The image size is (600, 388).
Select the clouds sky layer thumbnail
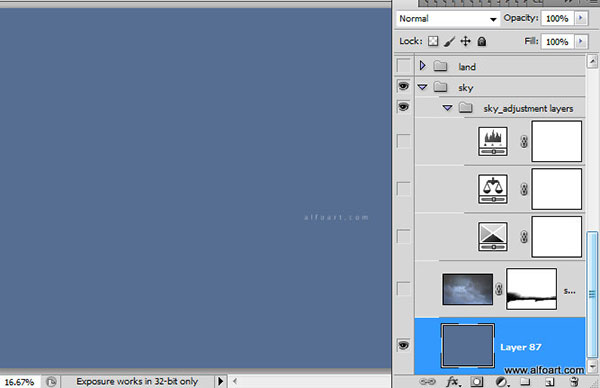pyautogui.click(x=468, y=289)
